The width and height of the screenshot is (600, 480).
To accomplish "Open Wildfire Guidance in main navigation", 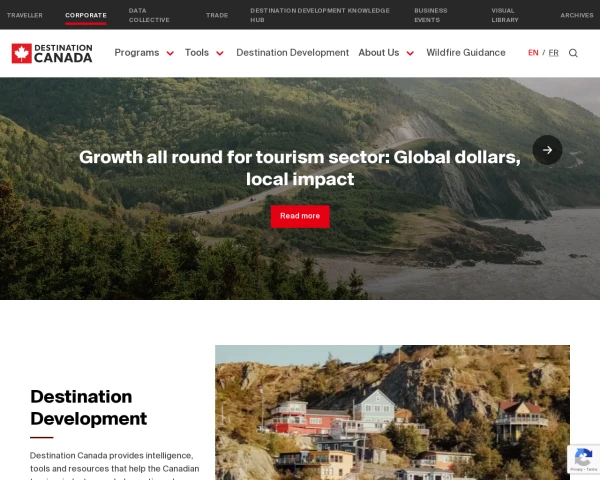I will pos(466,53).
